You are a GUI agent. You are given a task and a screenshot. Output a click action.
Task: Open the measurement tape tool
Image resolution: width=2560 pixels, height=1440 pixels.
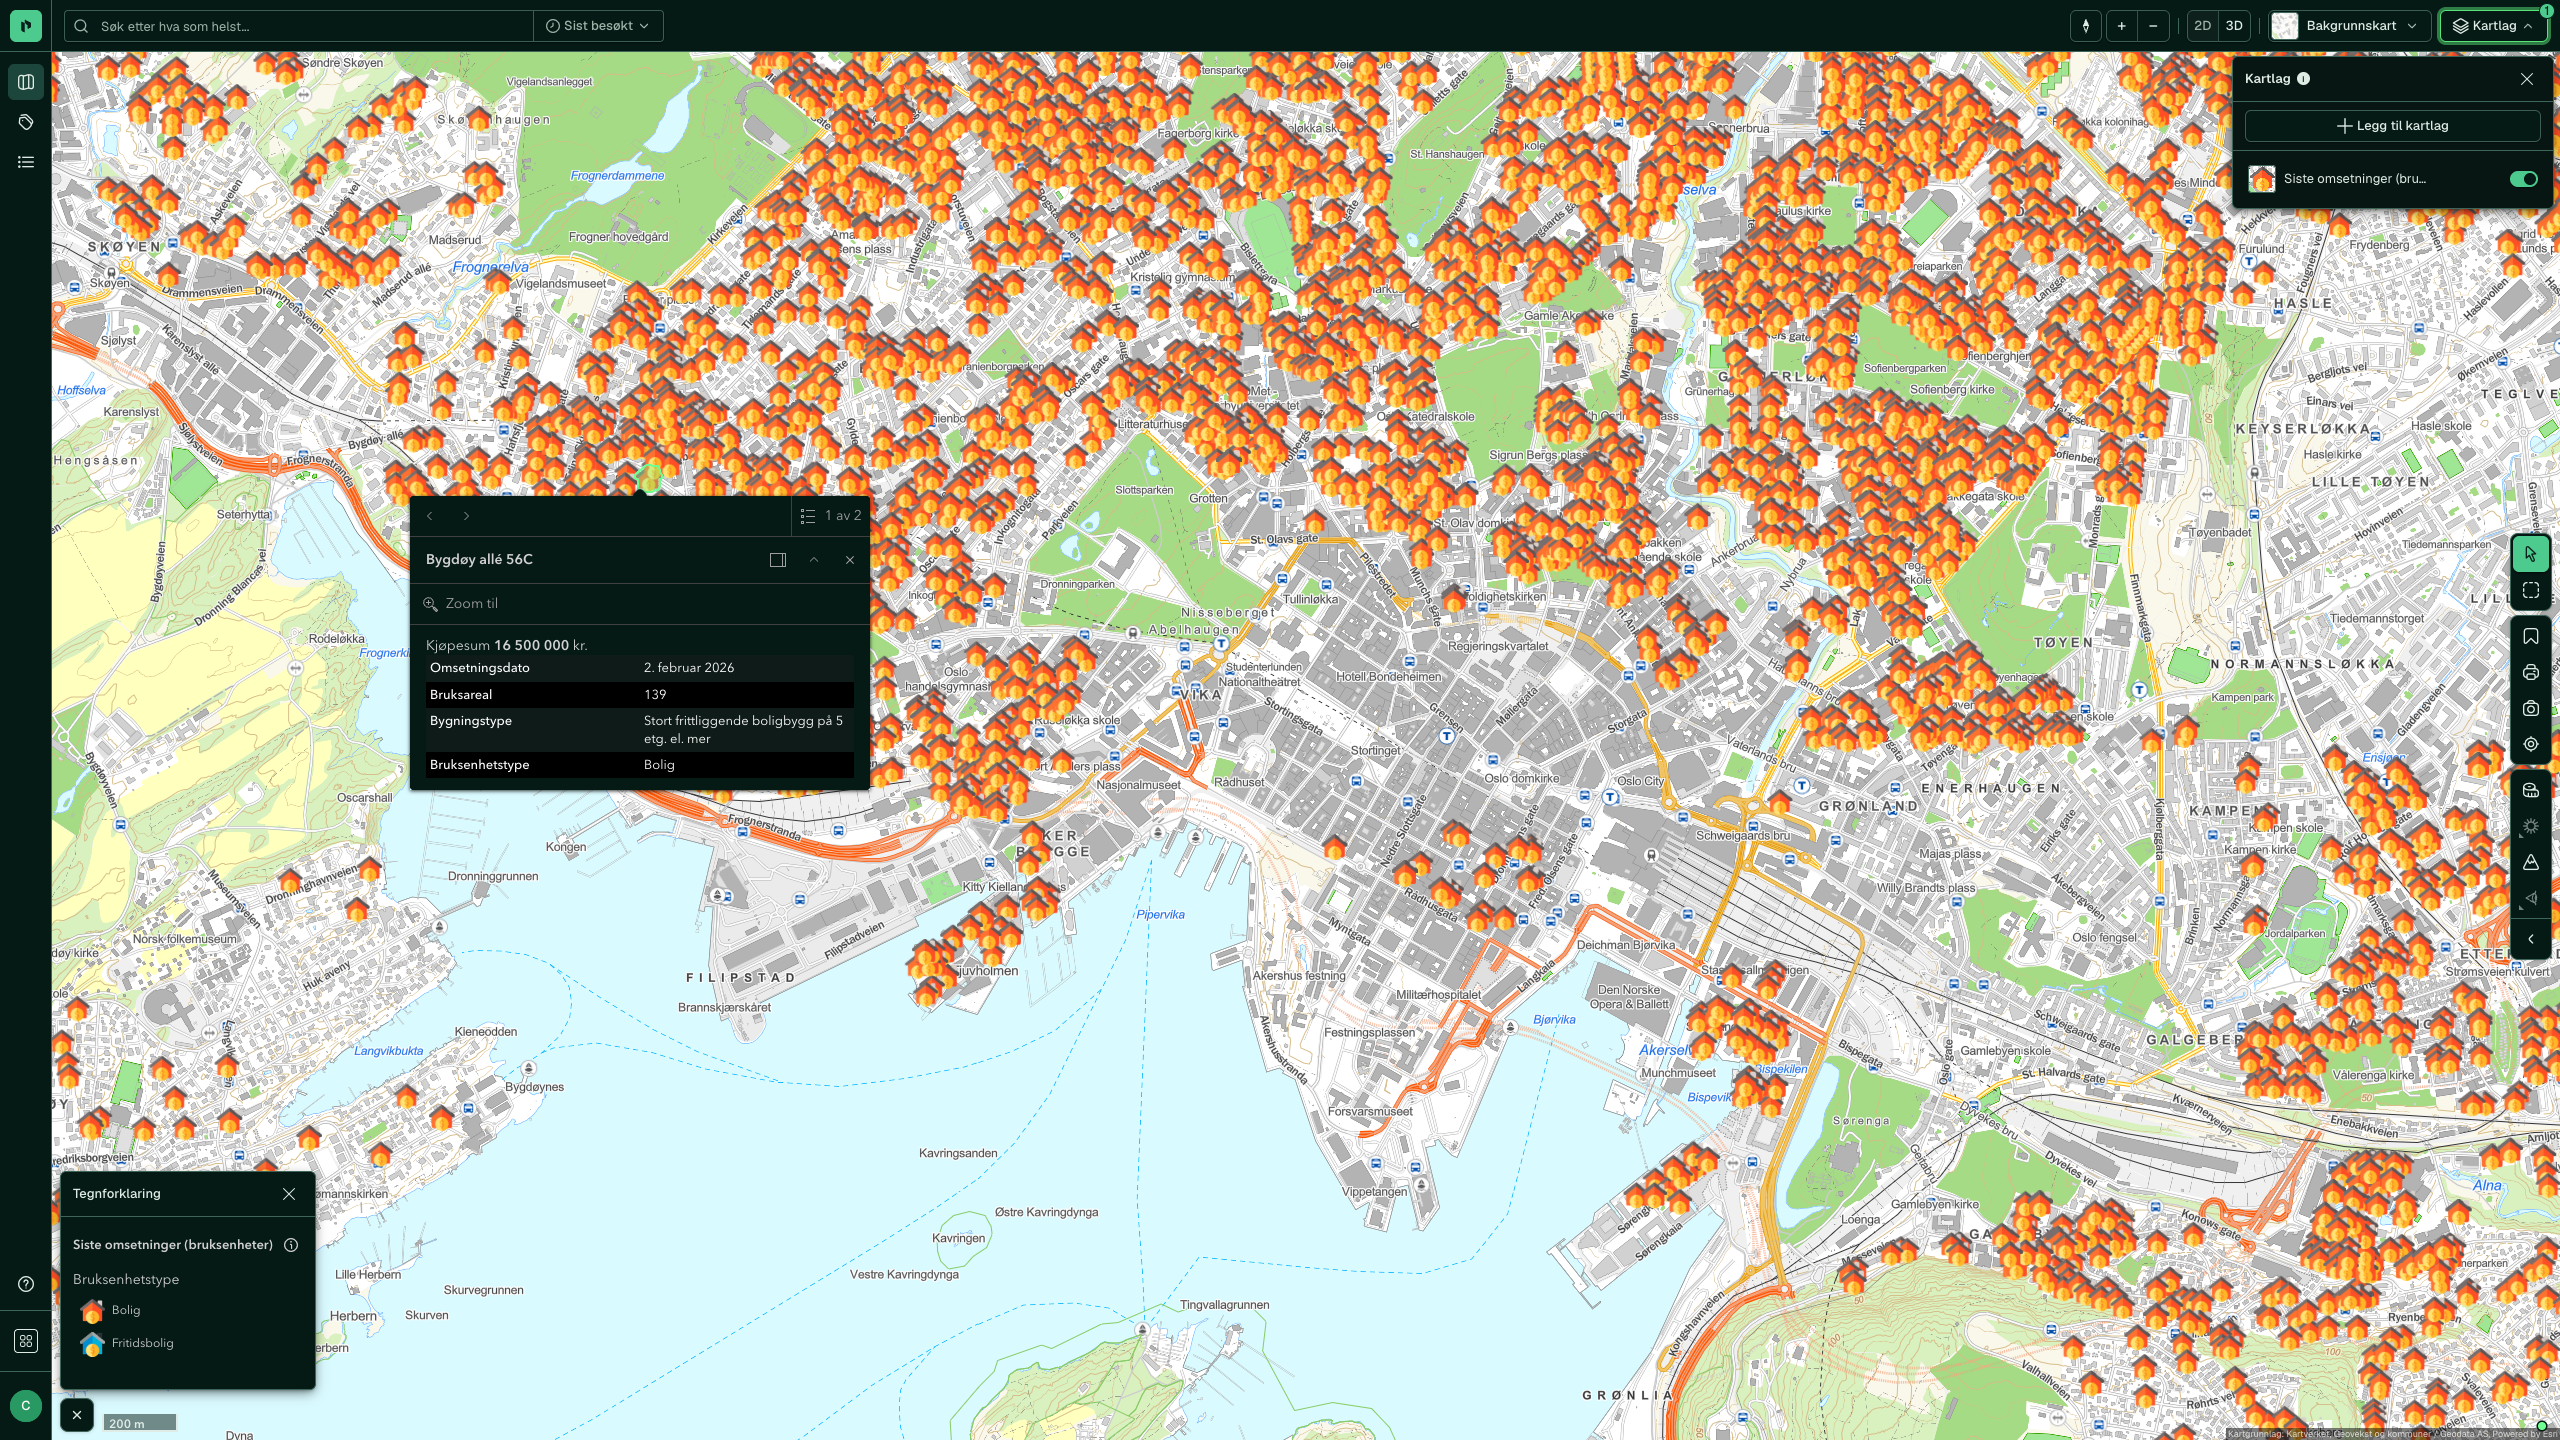[2531, 790]
